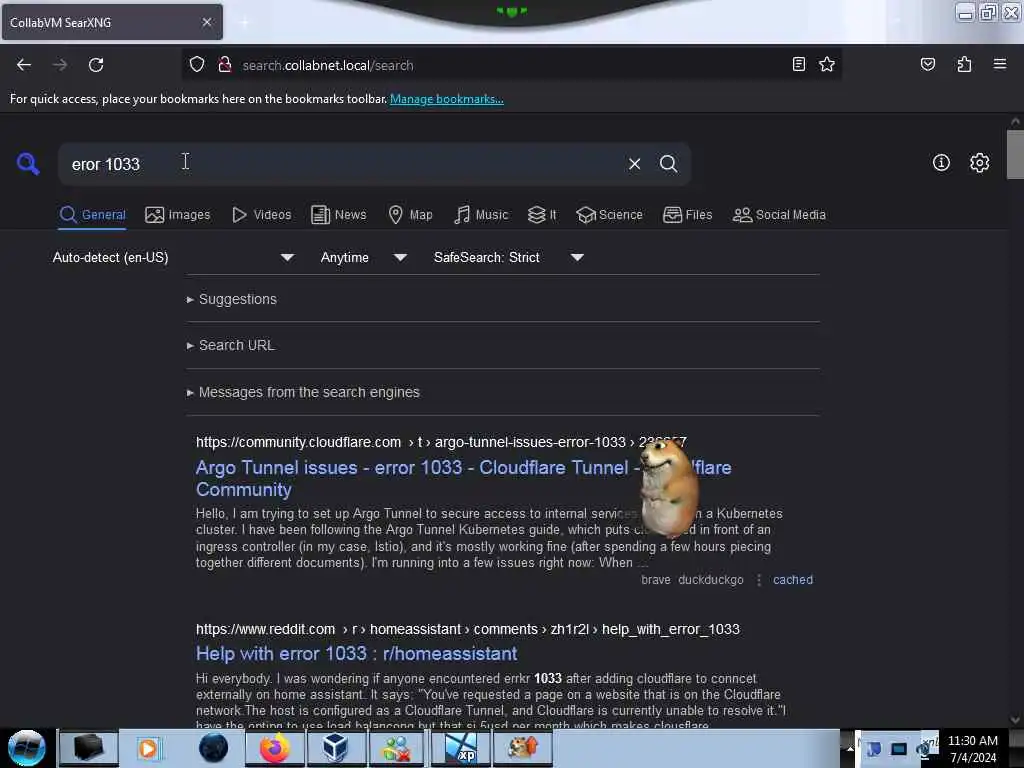Screen dimensions: 1024x768
Task: Switch to the IT search tab
Action: [542, 215]
